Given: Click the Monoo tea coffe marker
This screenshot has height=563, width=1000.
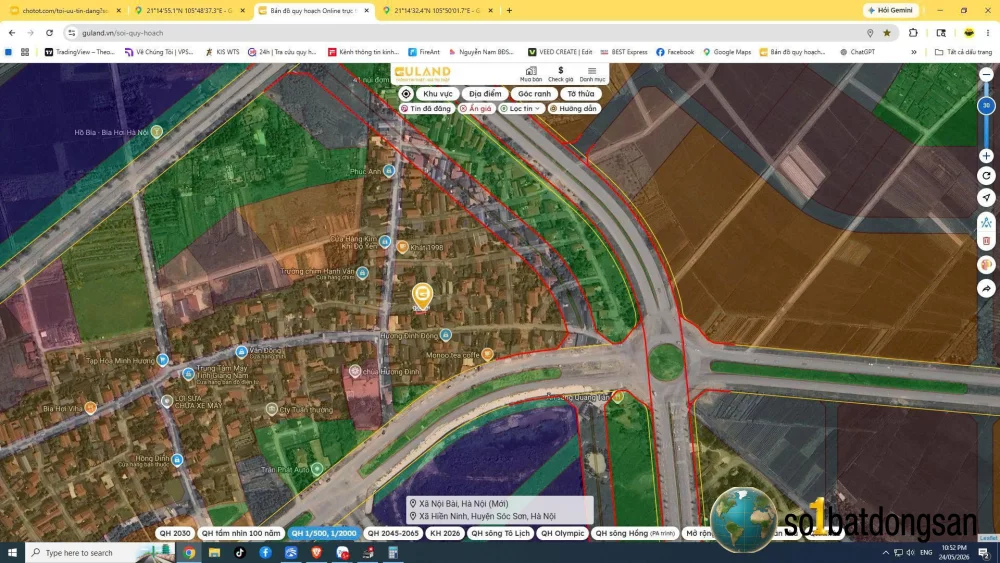Looking at the screenshot, I should 487,354.
